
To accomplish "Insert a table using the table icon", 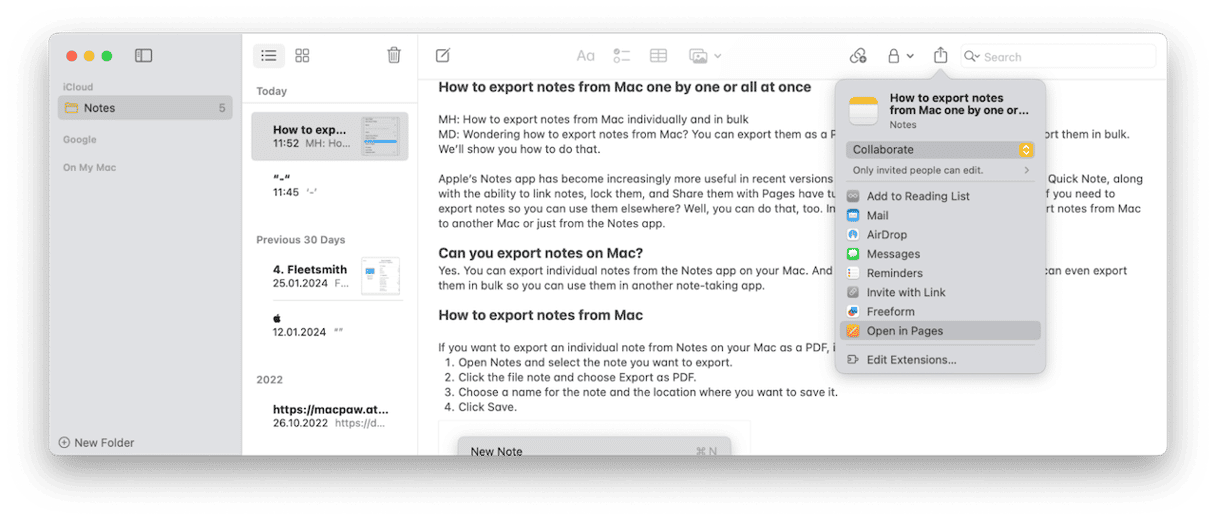I will [x=658, y=56].
